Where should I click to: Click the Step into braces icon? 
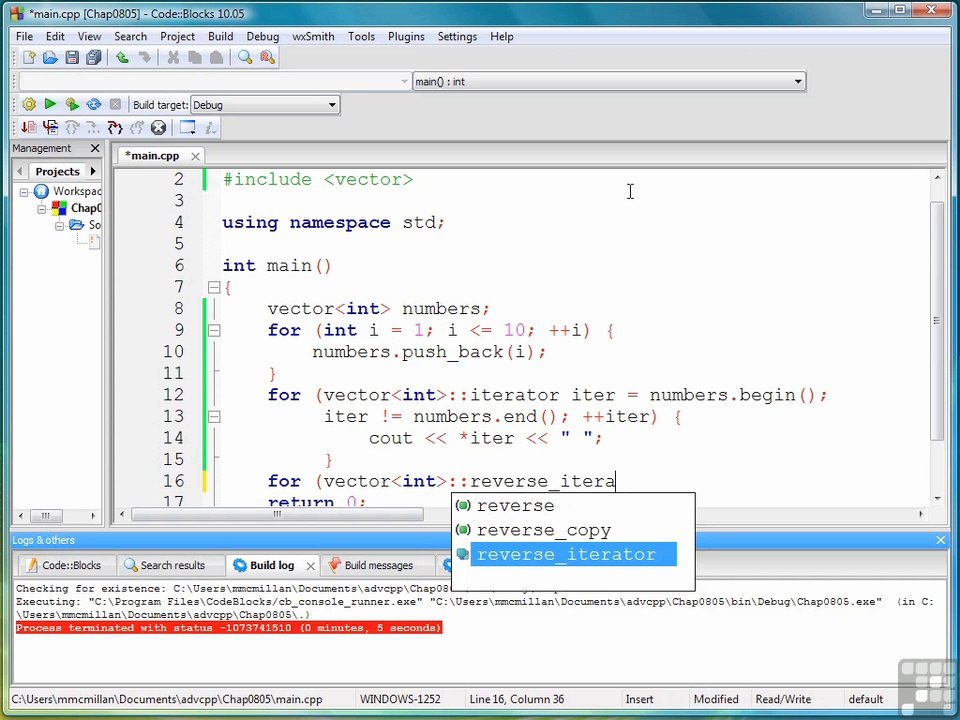(x=115, y=127)
